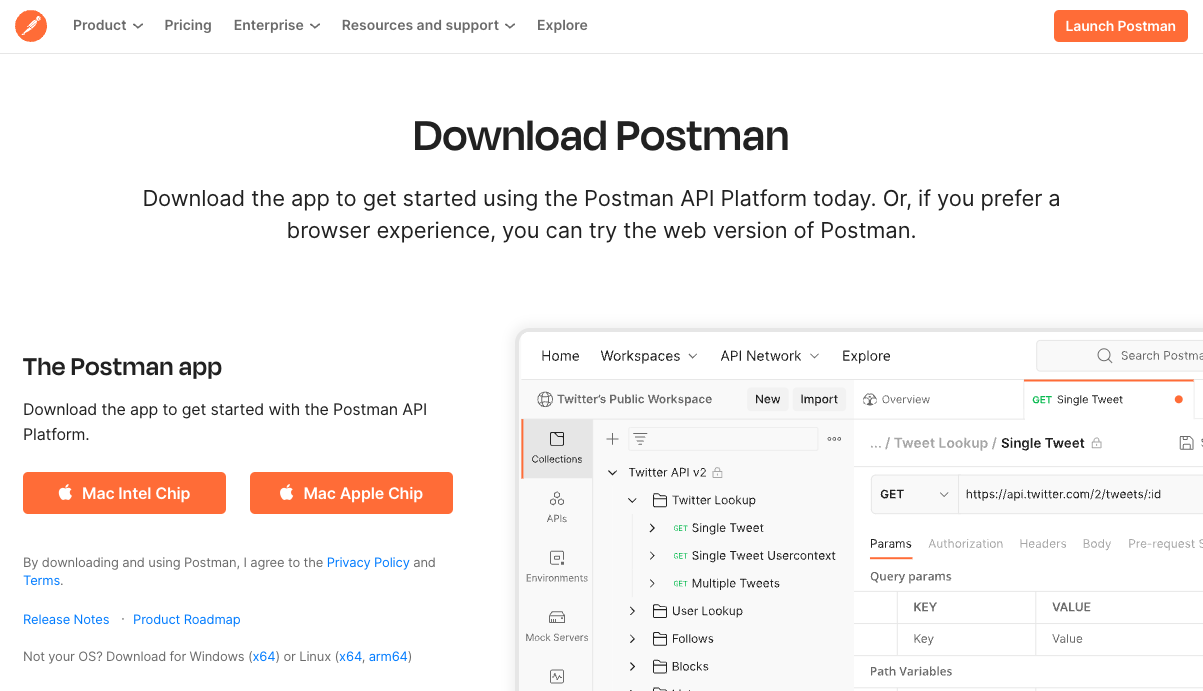The height and width of the screenshot is (691, 1203).
Task: Open the APIs panel in sidebar
Action: click(x=556, y=508)
